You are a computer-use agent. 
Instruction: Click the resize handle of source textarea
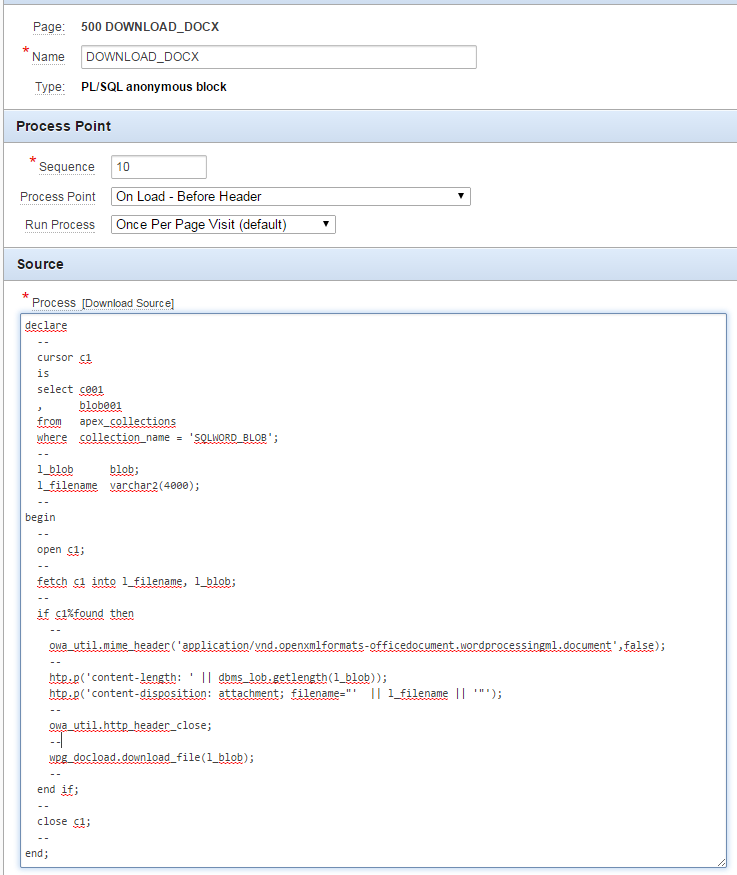[721, 862]
